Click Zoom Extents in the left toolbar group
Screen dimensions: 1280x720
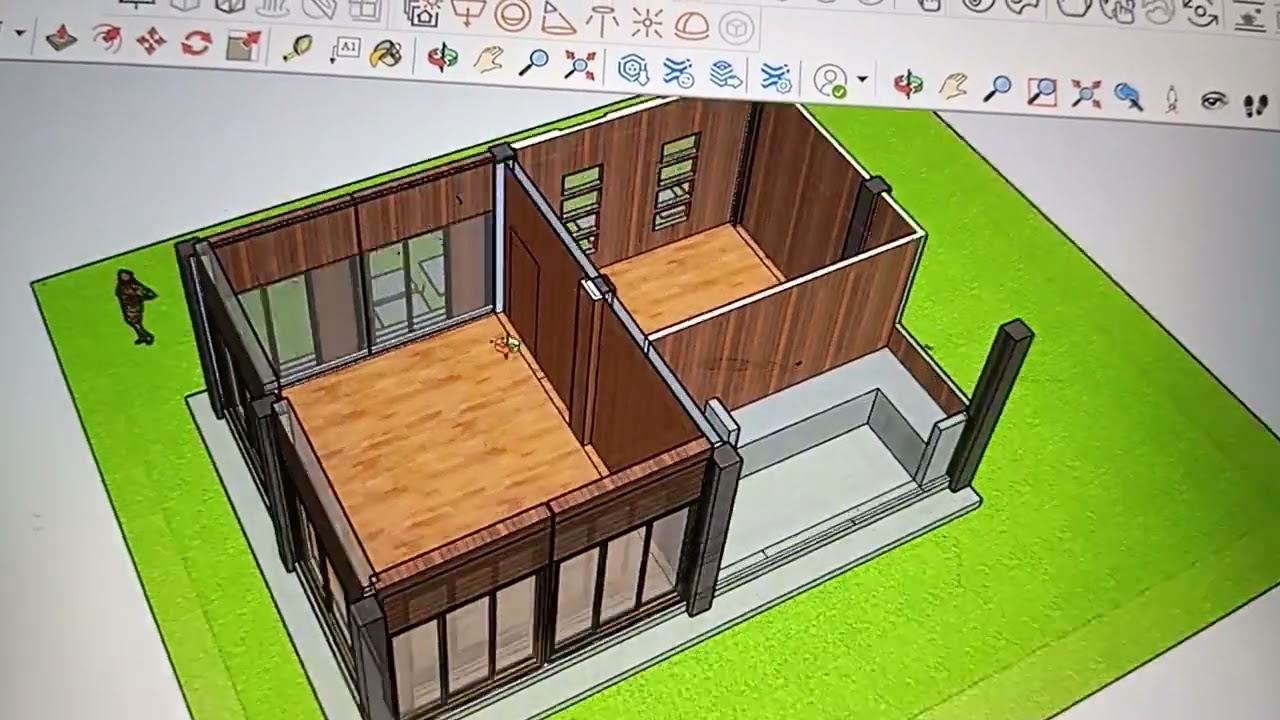click(x=579, y=65)
